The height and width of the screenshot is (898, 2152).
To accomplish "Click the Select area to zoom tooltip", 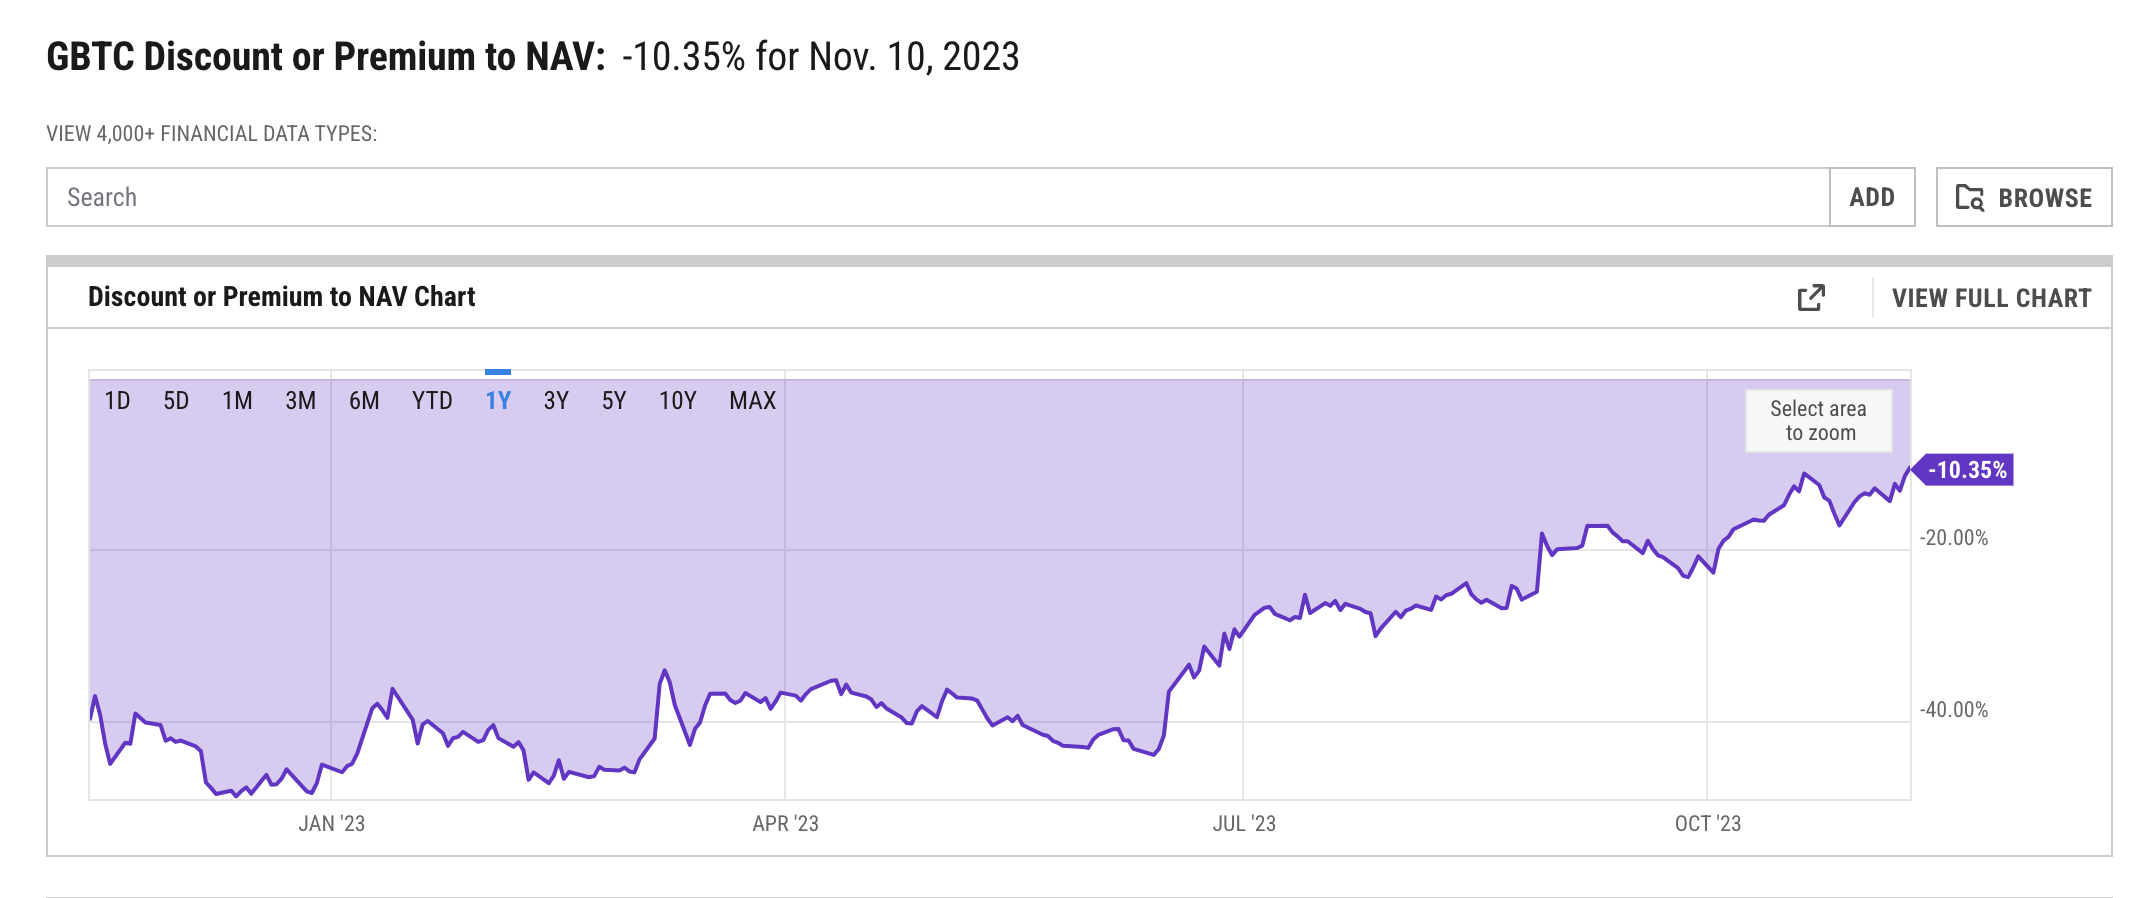I will (x=1818, y=420).
